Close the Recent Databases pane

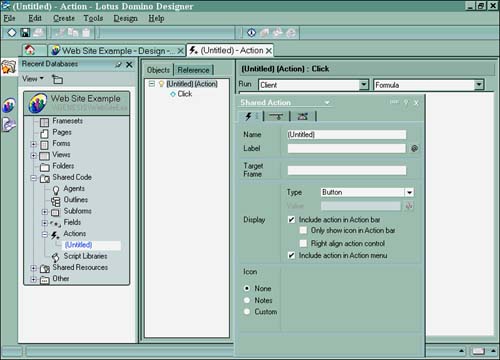click(x=129, y=65)
